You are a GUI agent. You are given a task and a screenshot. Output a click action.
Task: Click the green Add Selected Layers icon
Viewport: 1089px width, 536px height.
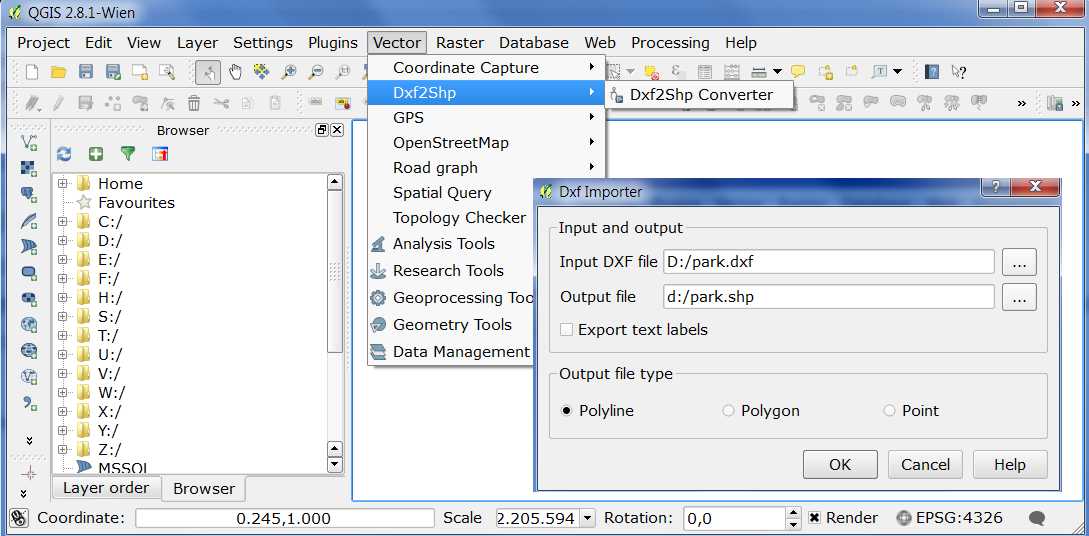click(96, 154)
